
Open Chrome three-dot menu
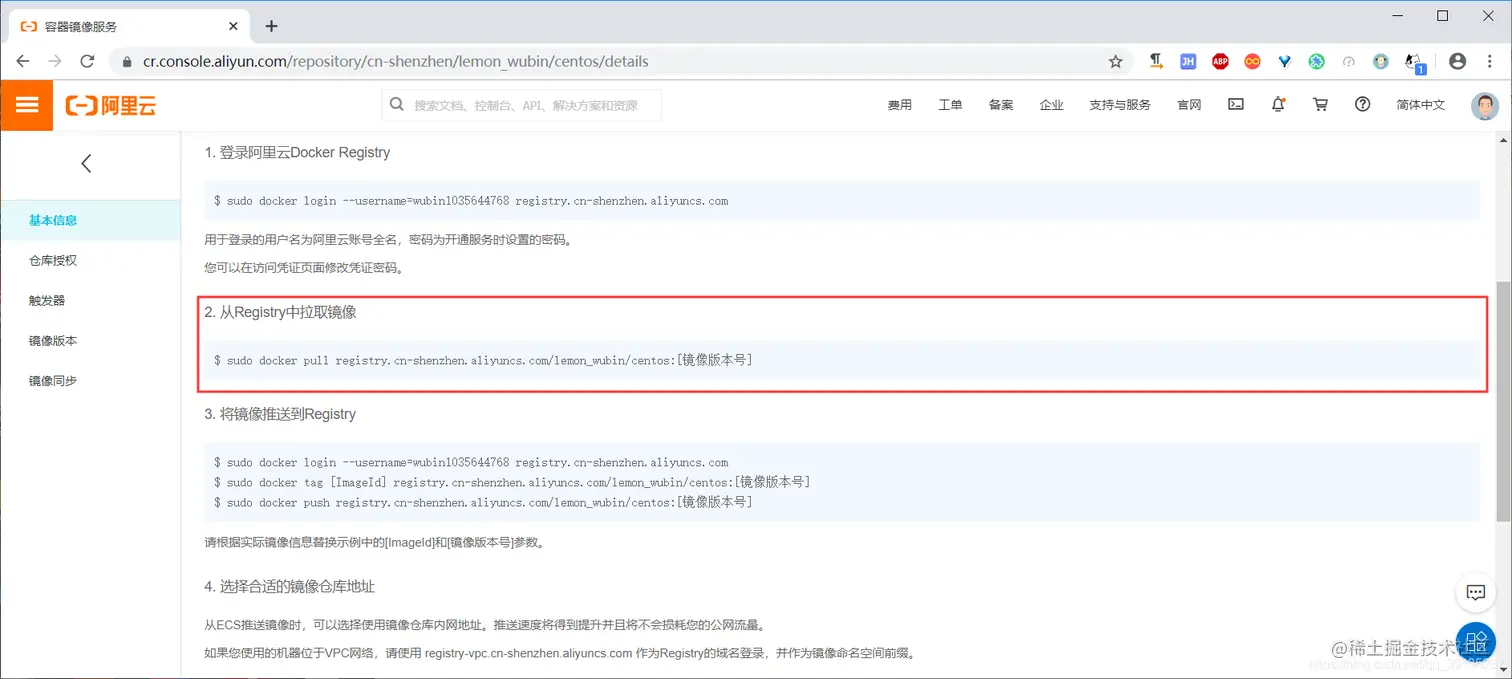[x=1489, y=61]
